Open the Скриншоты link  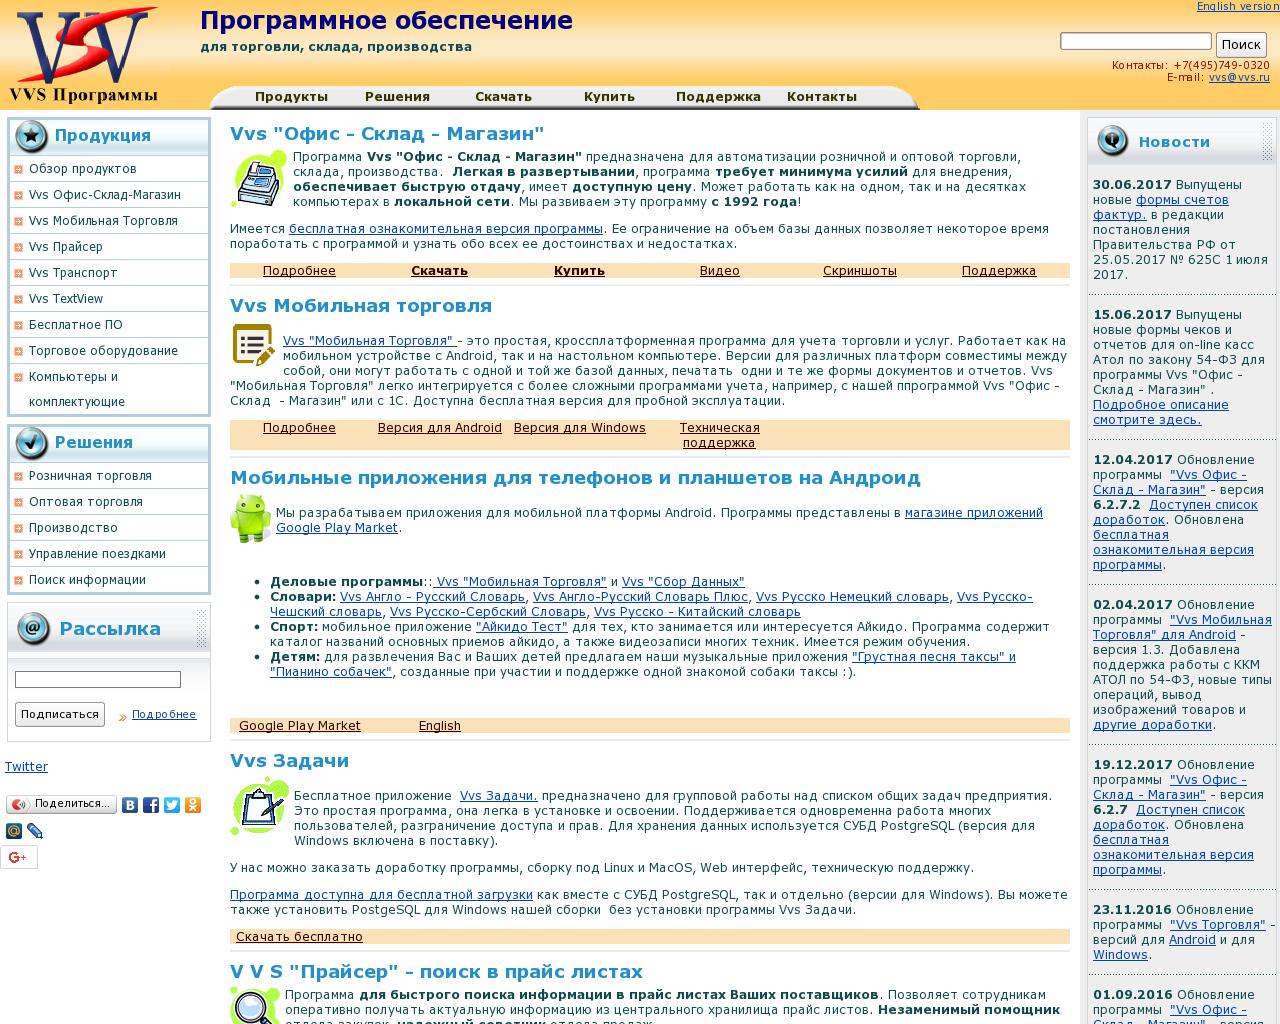859,271
